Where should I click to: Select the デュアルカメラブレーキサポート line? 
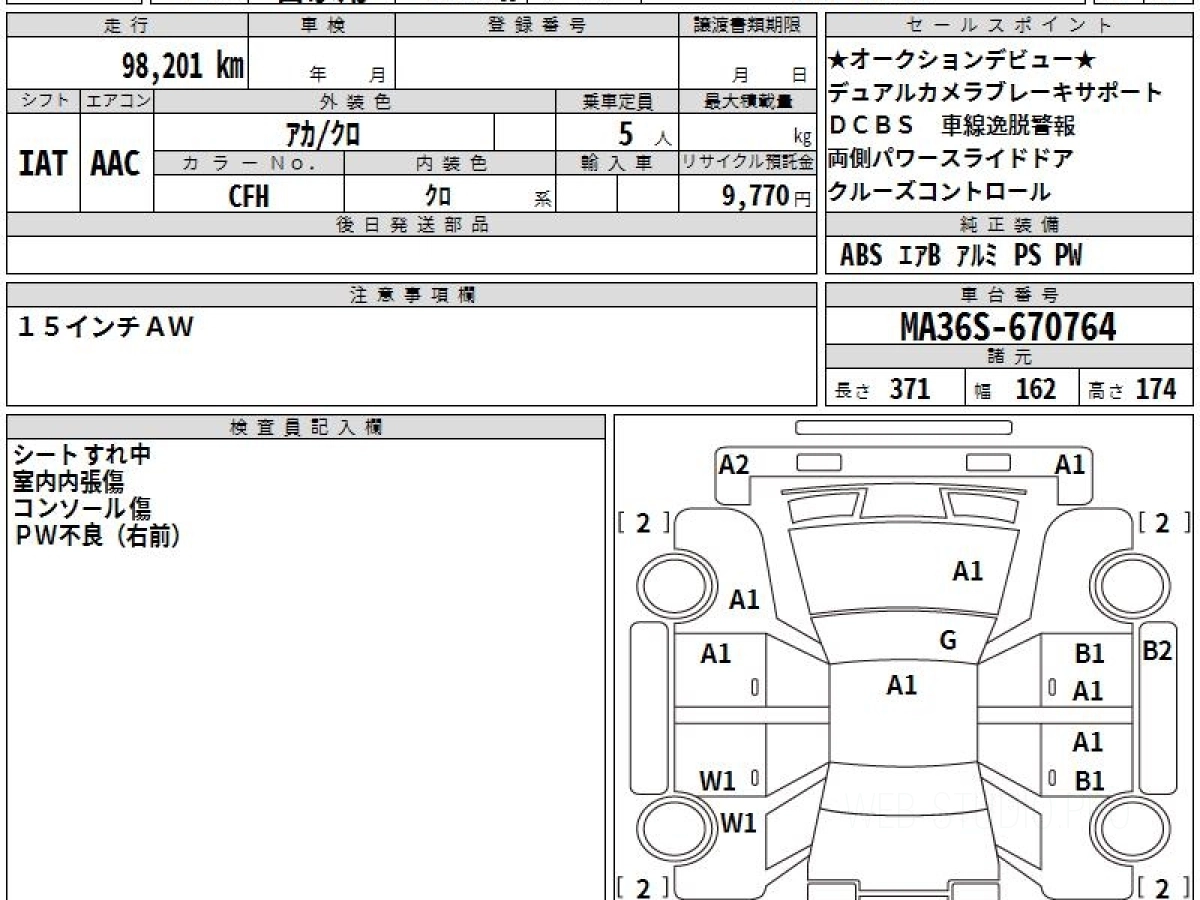coord(995,93)
